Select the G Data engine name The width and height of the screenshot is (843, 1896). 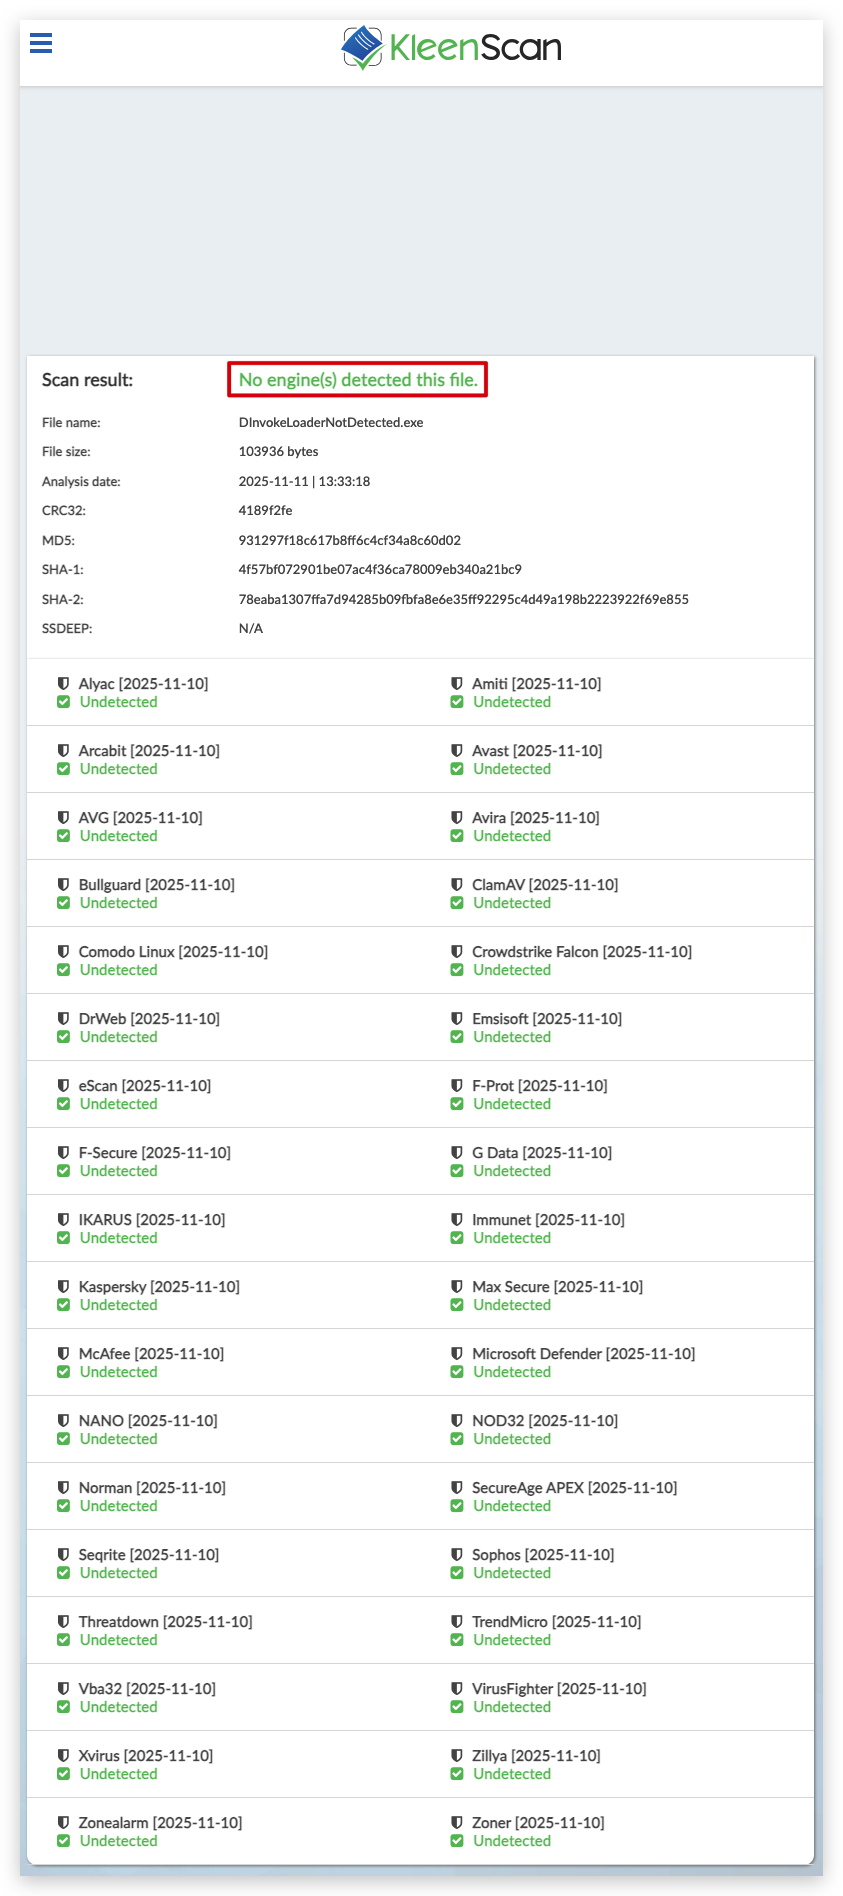click(x=542, y=1153)
